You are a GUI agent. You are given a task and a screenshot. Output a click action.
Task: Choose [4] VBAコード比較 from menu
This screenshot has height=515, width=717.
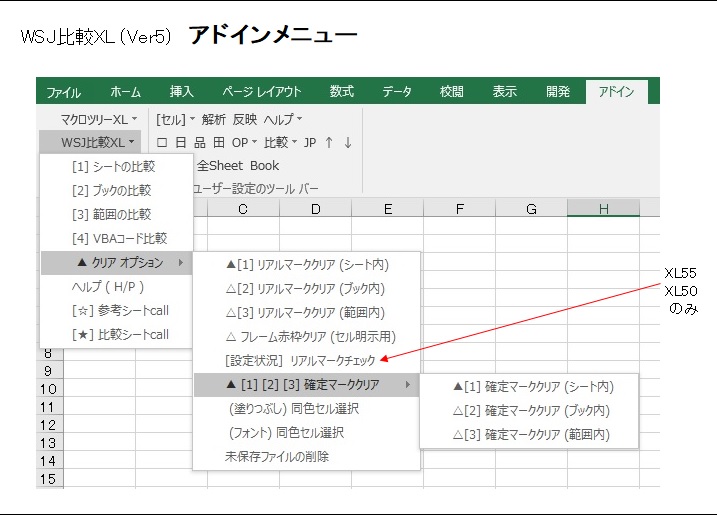click(x=119, y=238)
